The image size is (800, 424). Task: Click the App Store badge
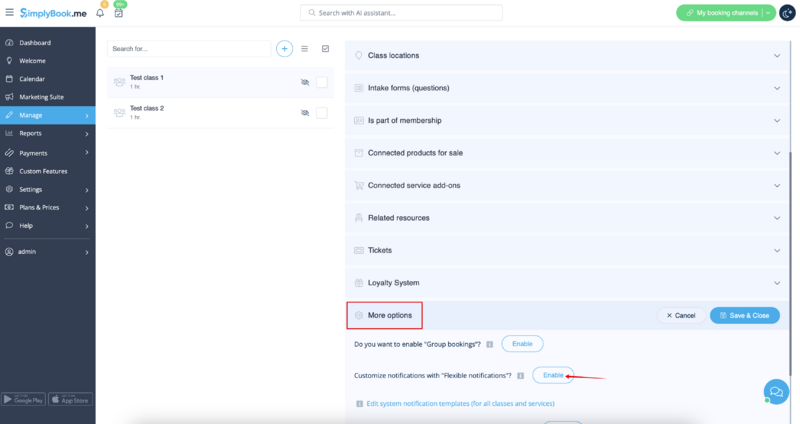point(70,399)
